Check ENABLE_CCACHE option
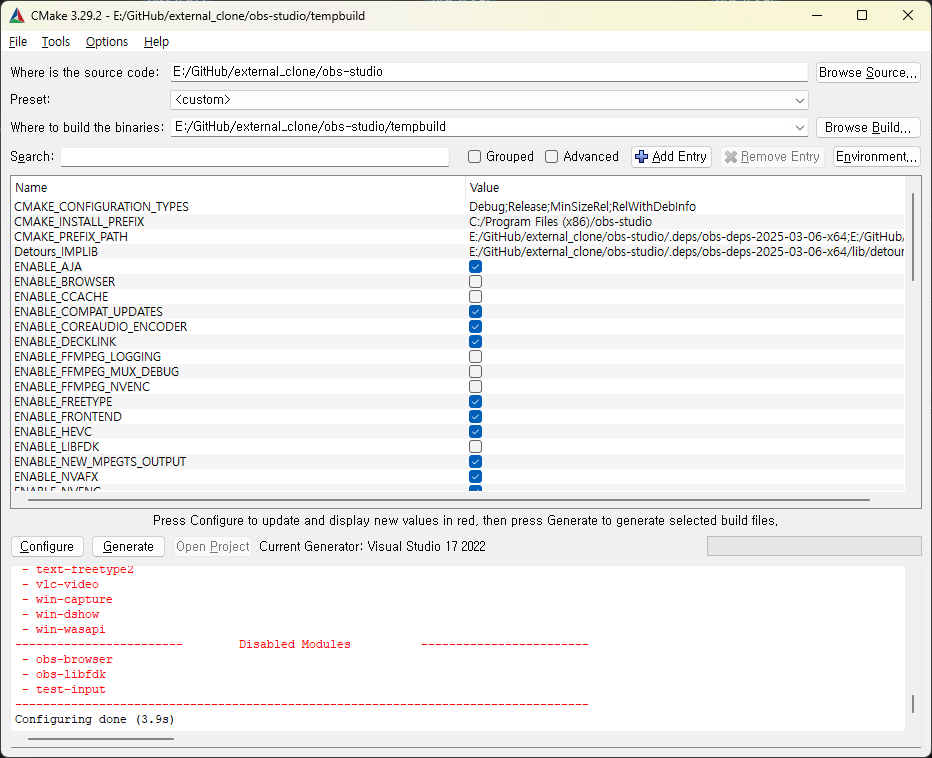This screenshot has width=932, height=758. (x=476, y=296)
